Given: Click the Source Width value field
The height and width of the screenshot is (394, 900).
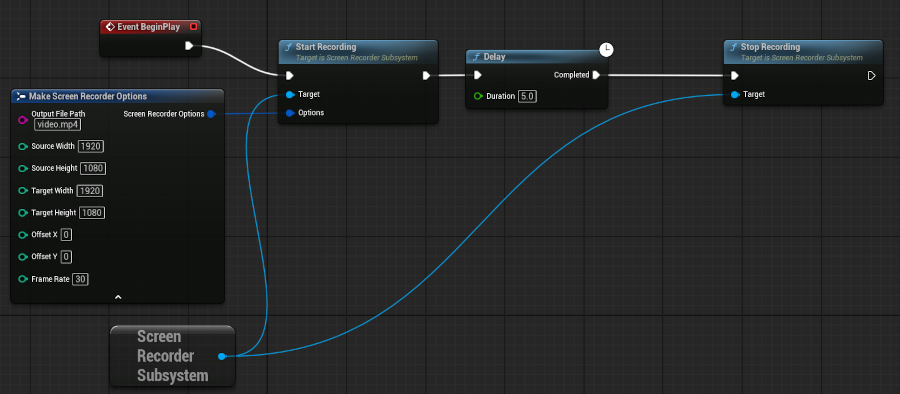Looking at the screenshot, I should [x=91, y=146].
